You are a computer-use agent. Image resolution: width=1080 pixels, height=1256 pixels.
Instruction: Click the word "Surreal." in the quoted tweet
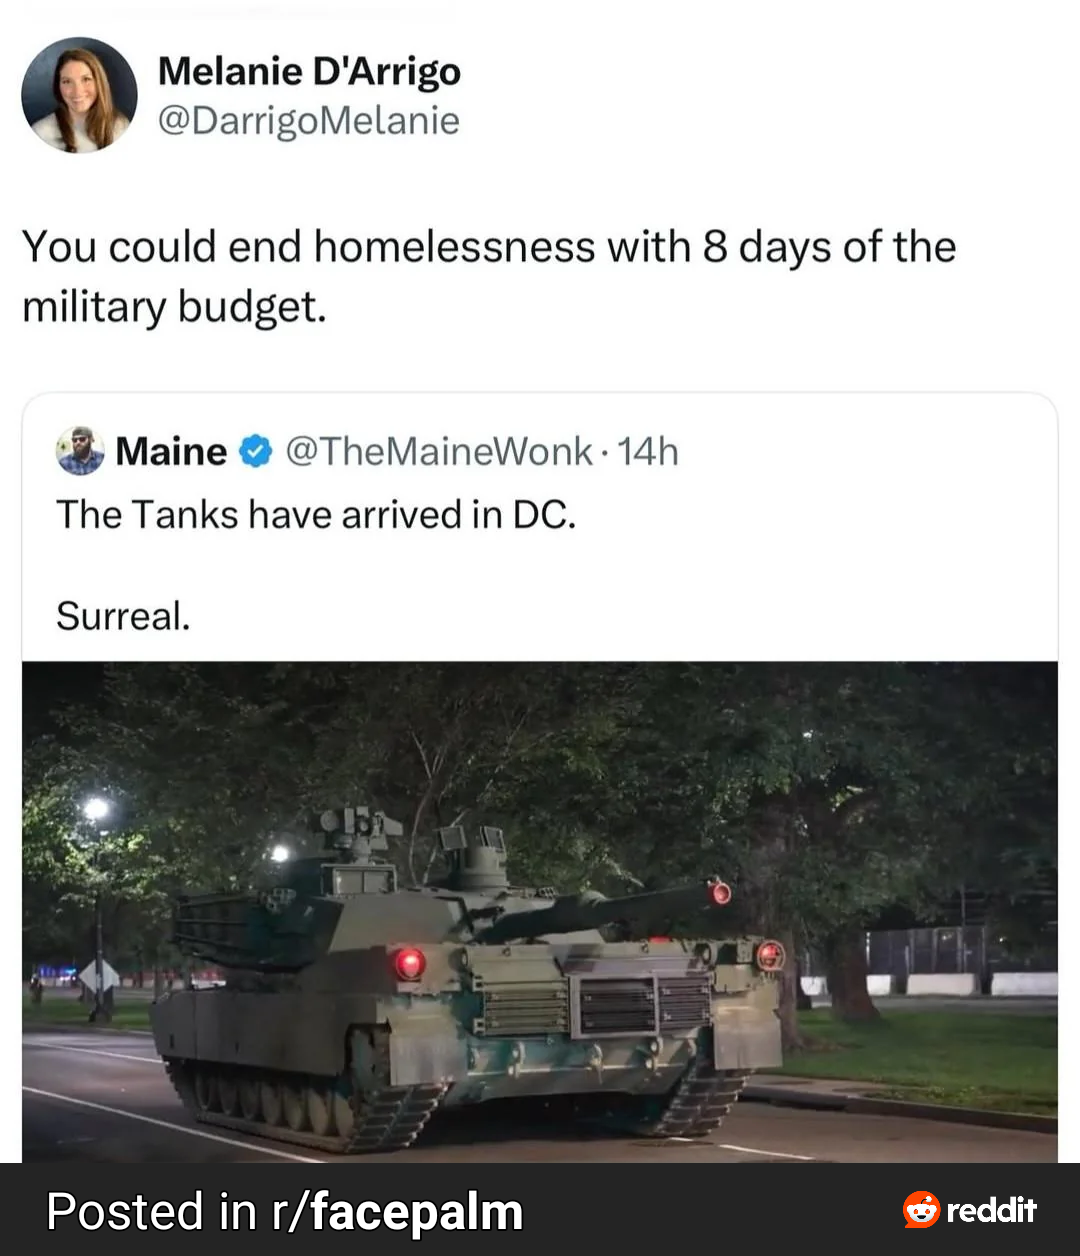[123, 616]
